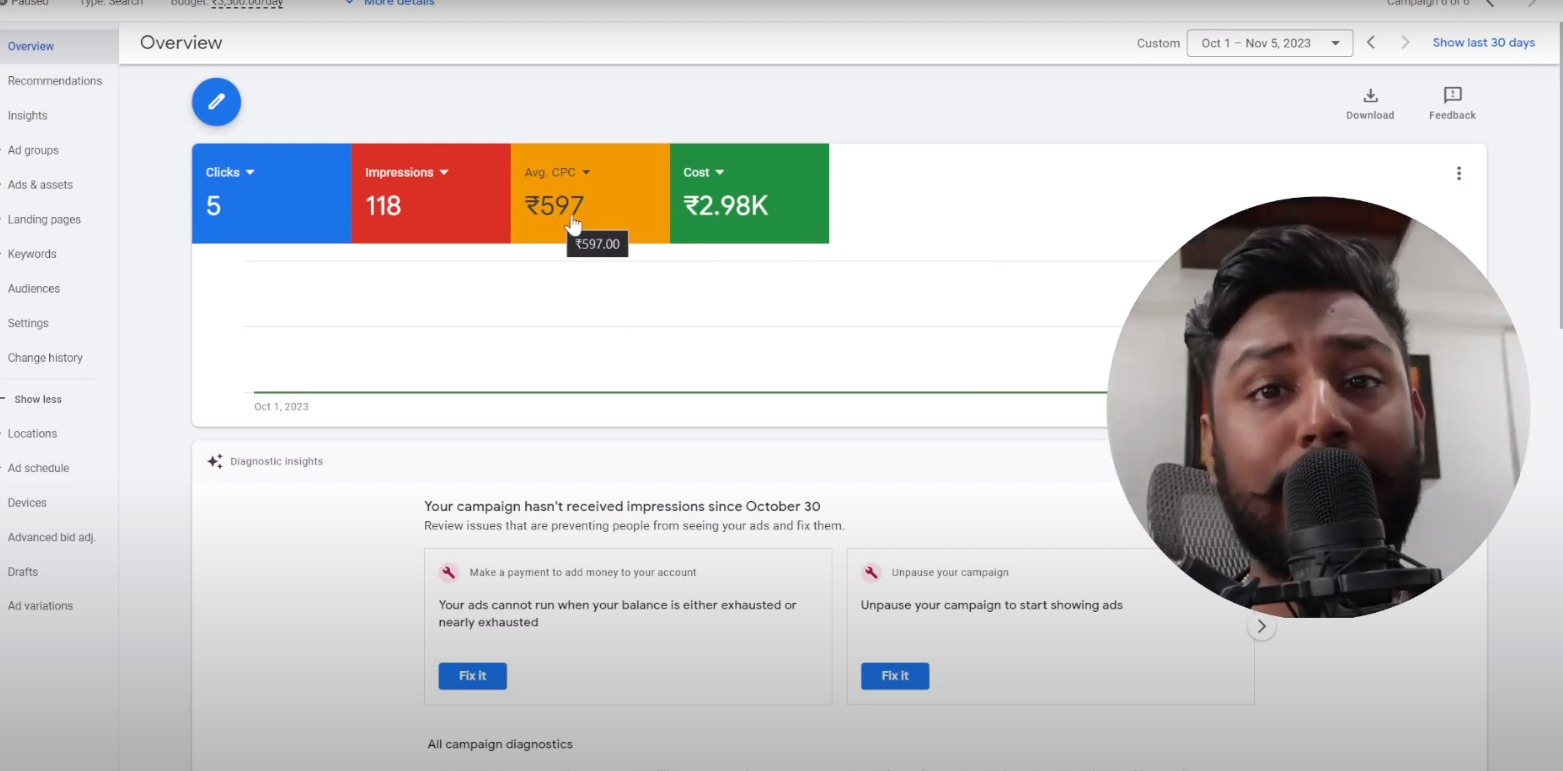Click 'Make a payment to add money' title

pyautogui.click(x=583, y=573)
